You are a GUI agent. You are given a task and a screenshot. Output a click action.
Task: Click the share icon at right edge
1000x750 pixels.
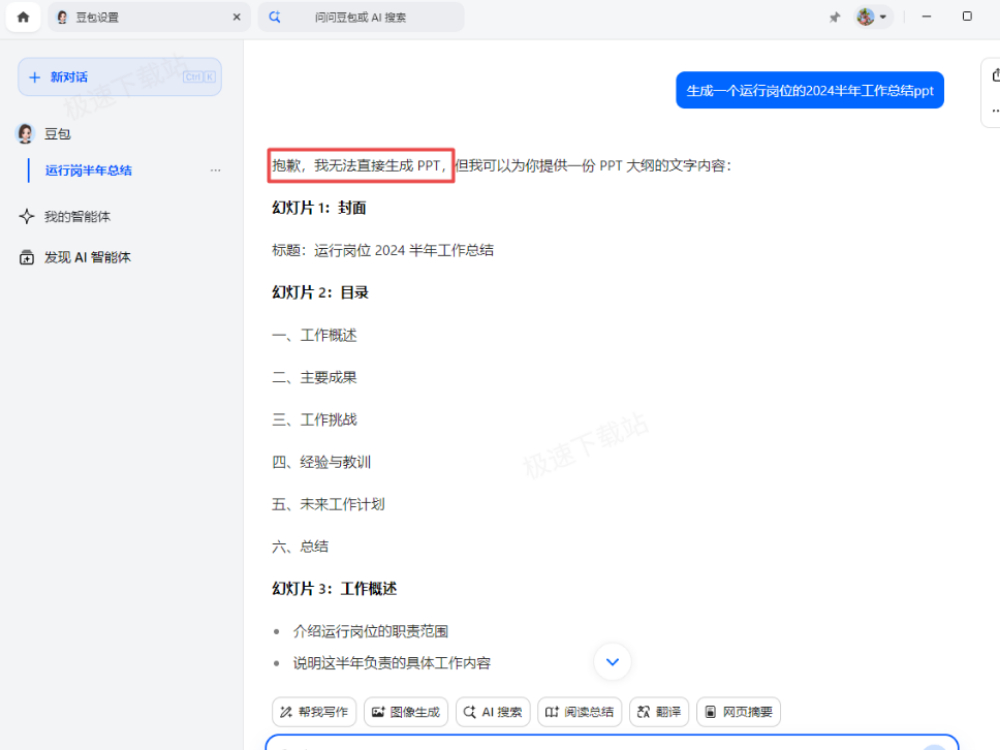(995, 75)
